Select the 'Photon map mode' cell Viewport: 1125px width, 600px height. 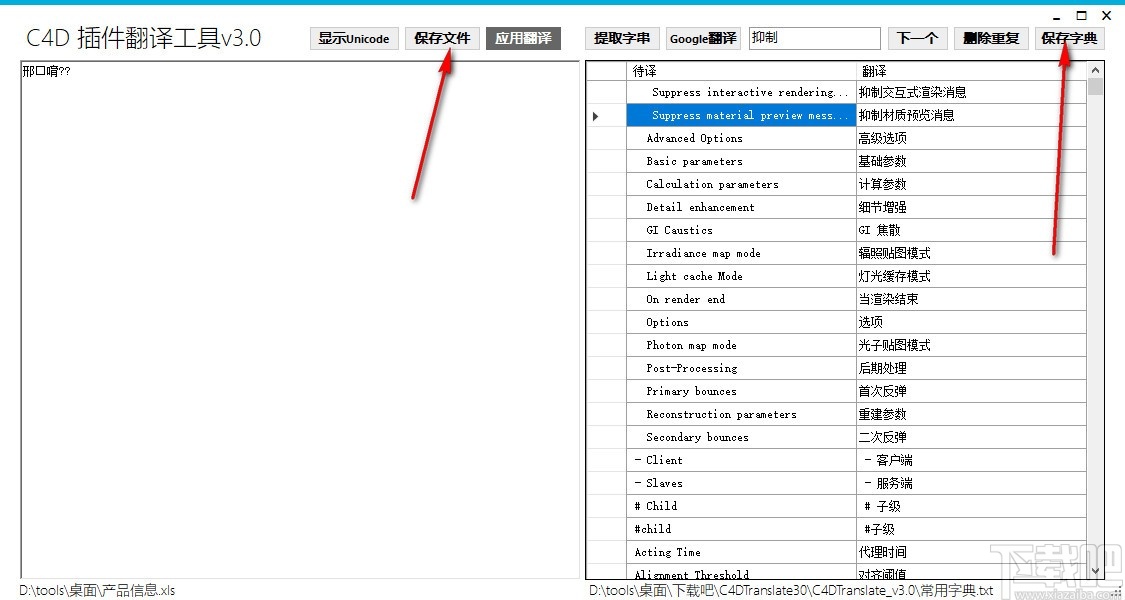click(741, 345)
